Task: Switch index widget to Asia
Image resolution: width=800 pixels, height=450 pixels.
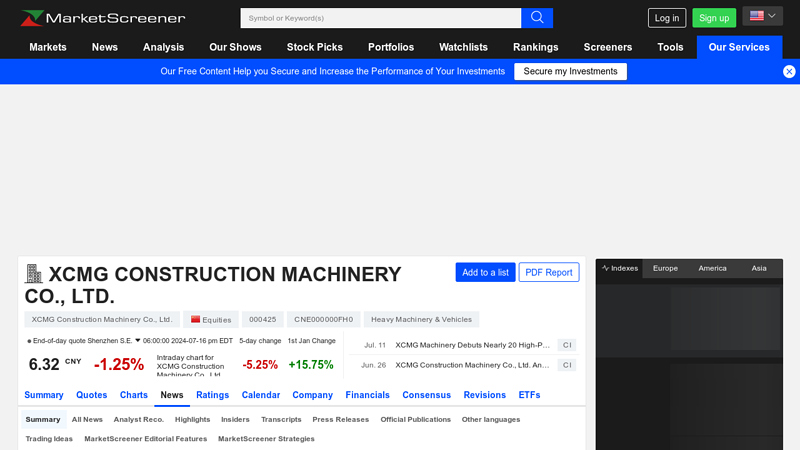Action: pyautogui.click(x=759, y=268)
